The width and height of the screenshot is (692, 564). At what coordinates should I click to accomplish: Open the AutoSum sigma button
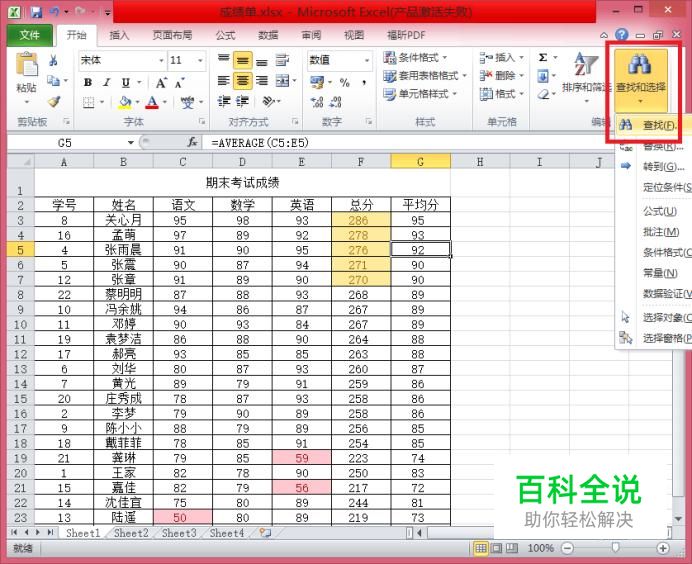point(543,57)
